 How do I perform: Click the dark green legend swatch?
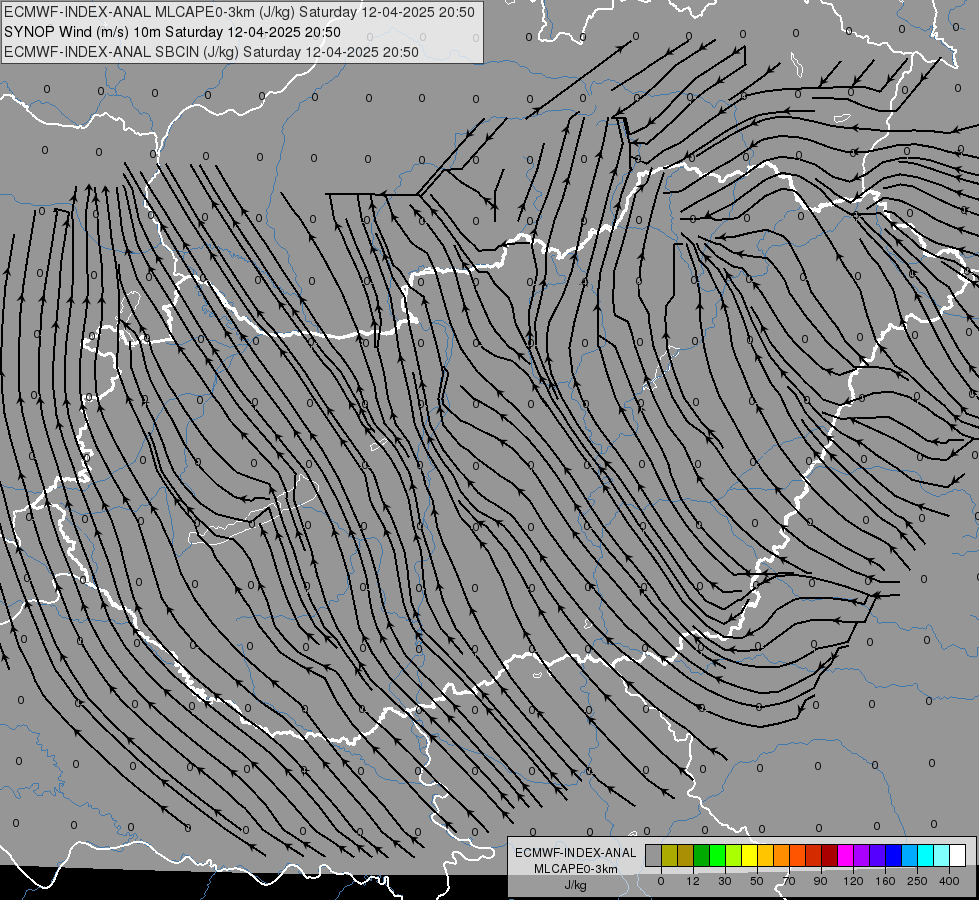click(x=702, y=855)
